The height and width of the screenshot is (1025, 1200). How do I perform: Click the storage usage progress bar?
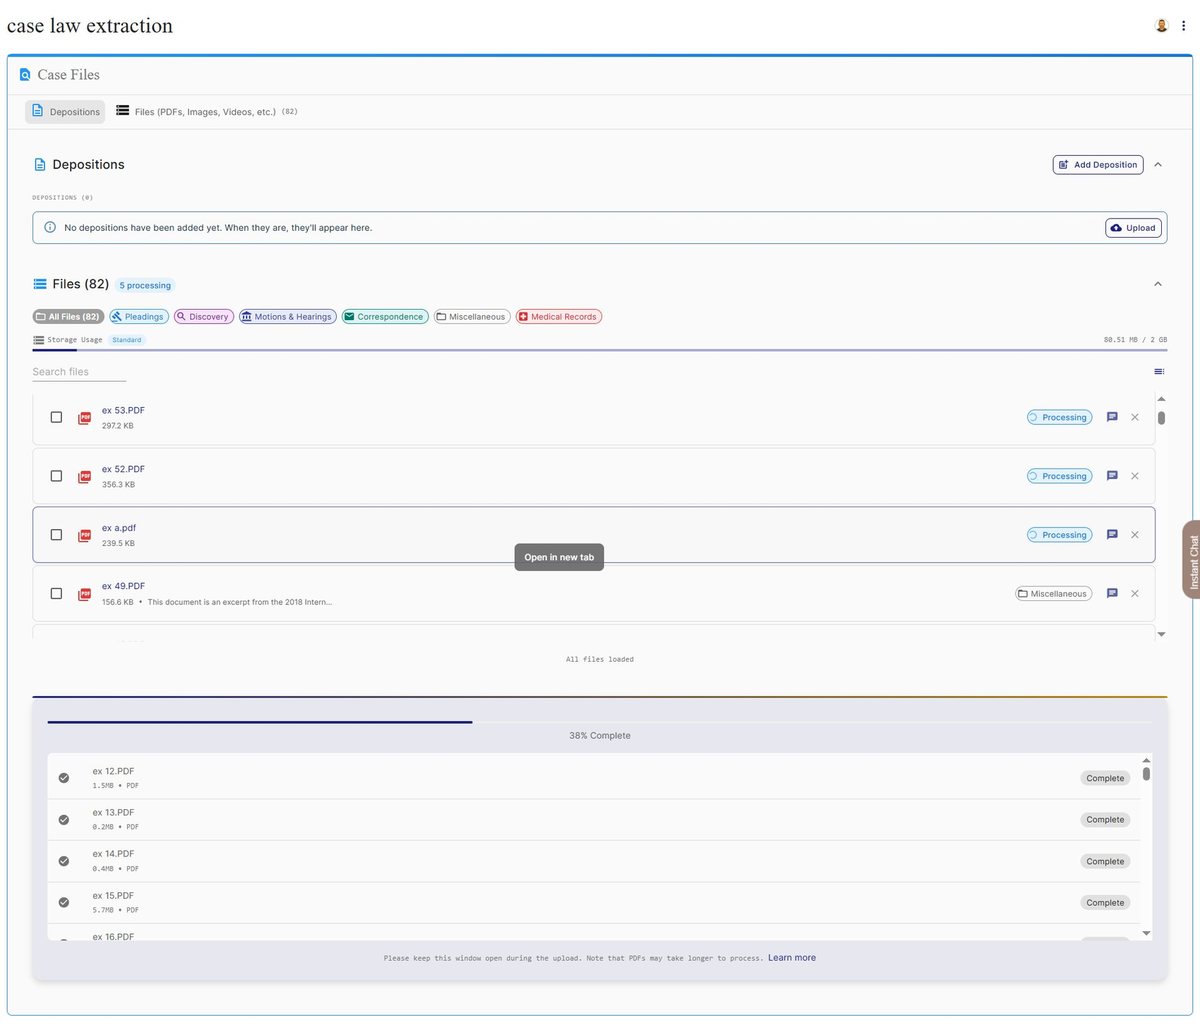(600, 350)
